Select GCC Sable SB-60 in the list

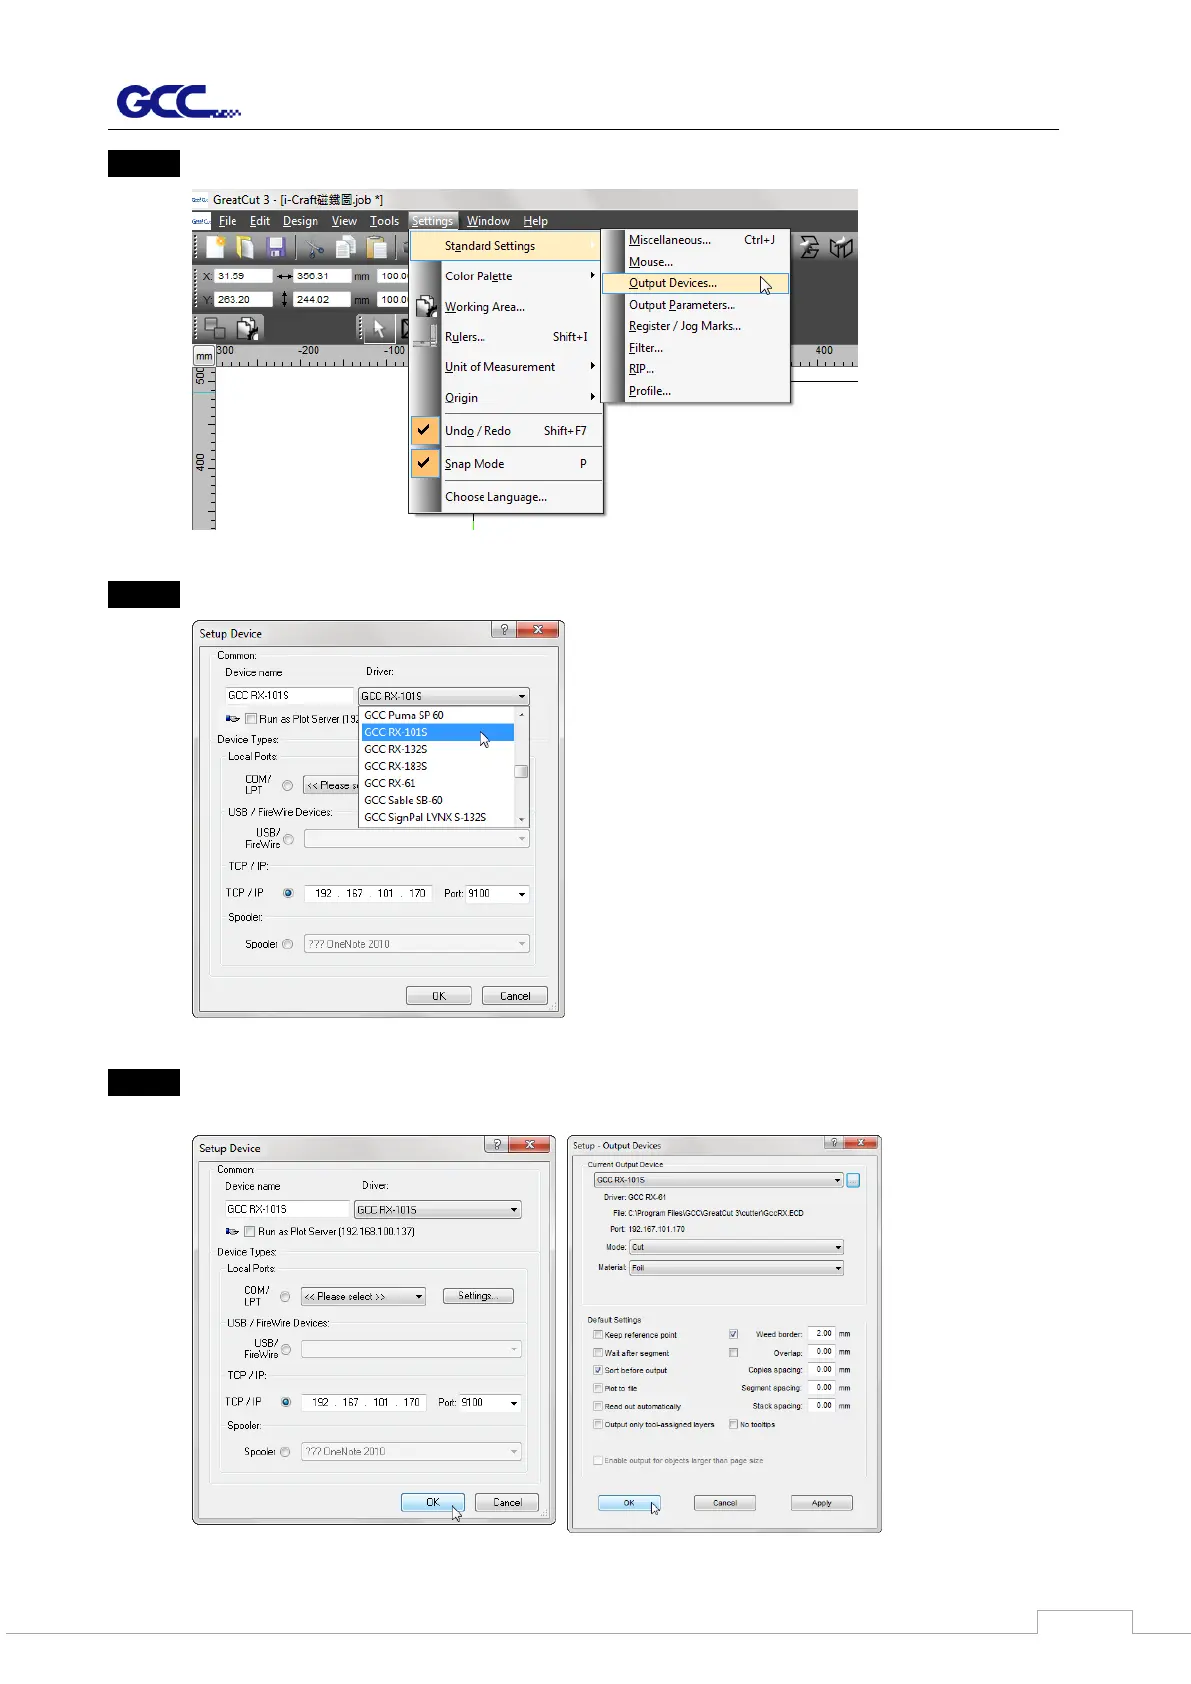(x=437, y=800)
